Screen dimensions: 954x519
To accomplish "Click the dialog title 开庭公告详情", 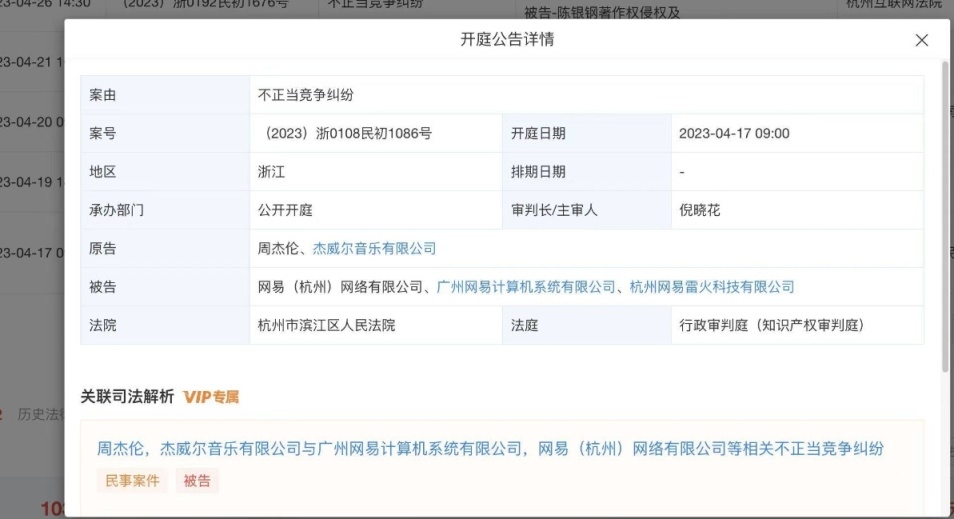I will click(x=507, y=40).
